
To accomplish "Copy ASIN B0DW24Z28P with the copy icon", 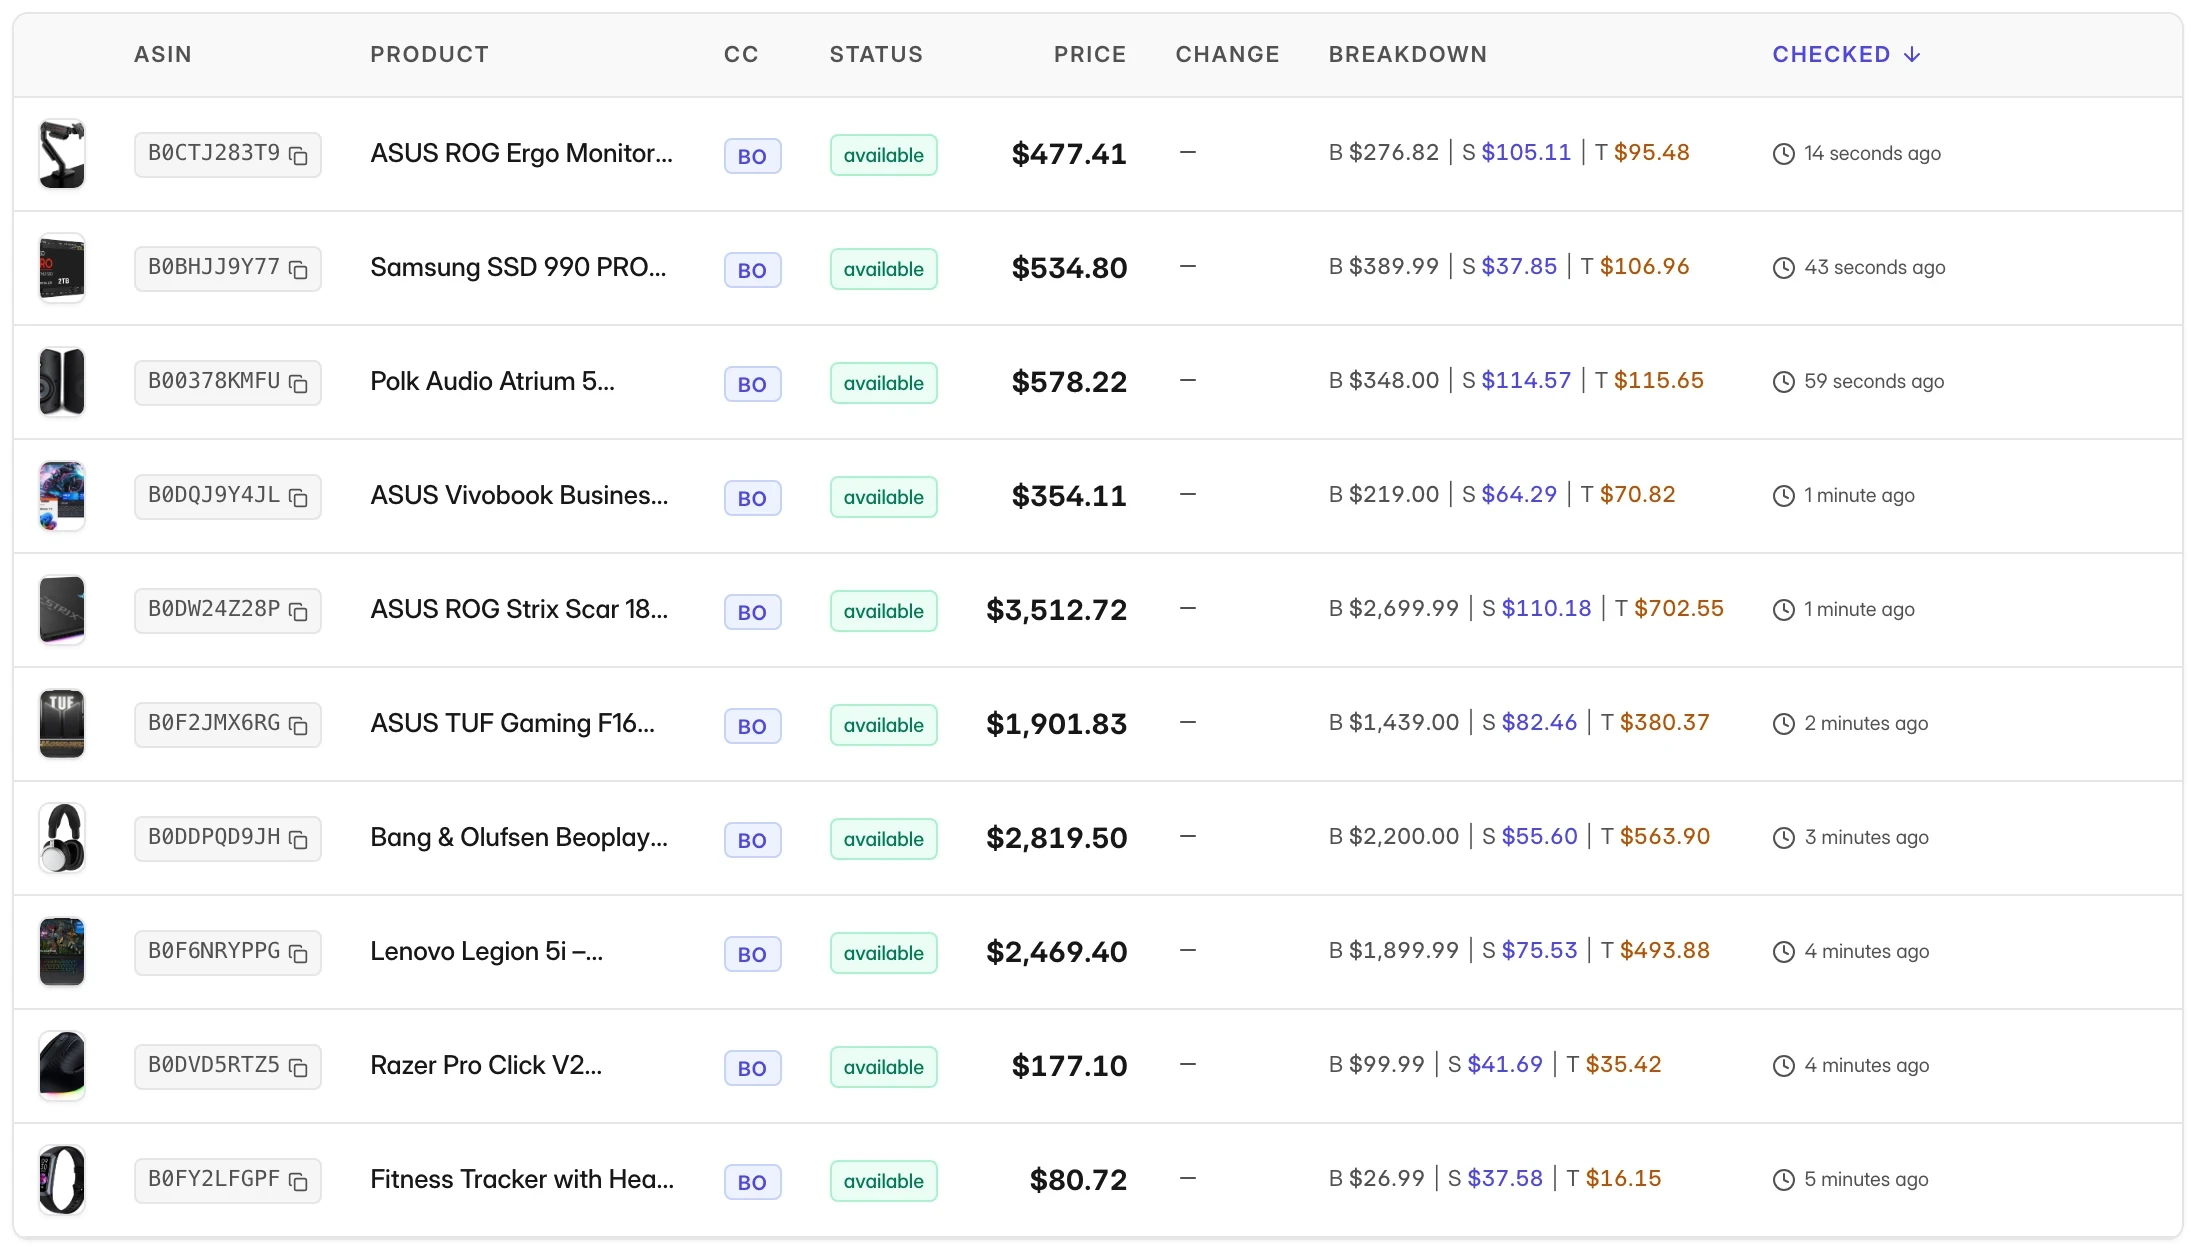I will coord(298,611).
